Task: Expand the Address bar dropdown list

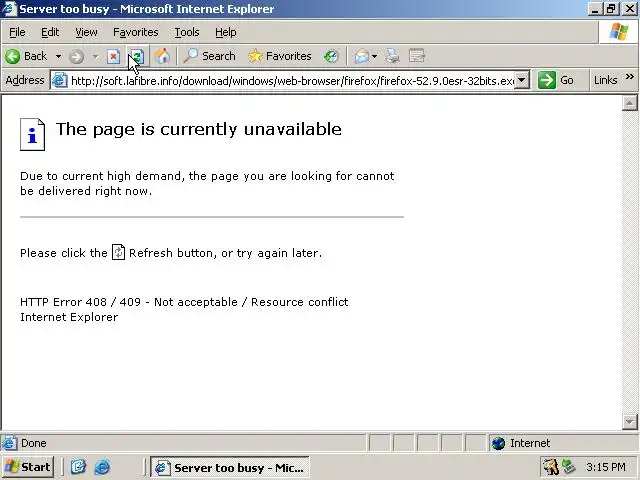Action: (x=522, y=80)
